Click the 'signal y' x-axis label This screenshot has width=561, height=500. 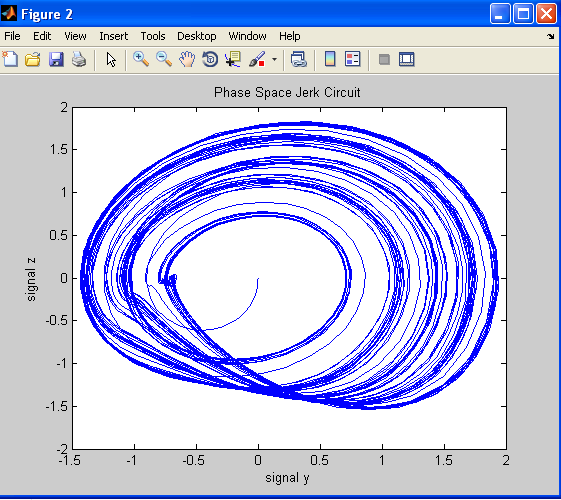pyautogui.click(x=287, y=478)
